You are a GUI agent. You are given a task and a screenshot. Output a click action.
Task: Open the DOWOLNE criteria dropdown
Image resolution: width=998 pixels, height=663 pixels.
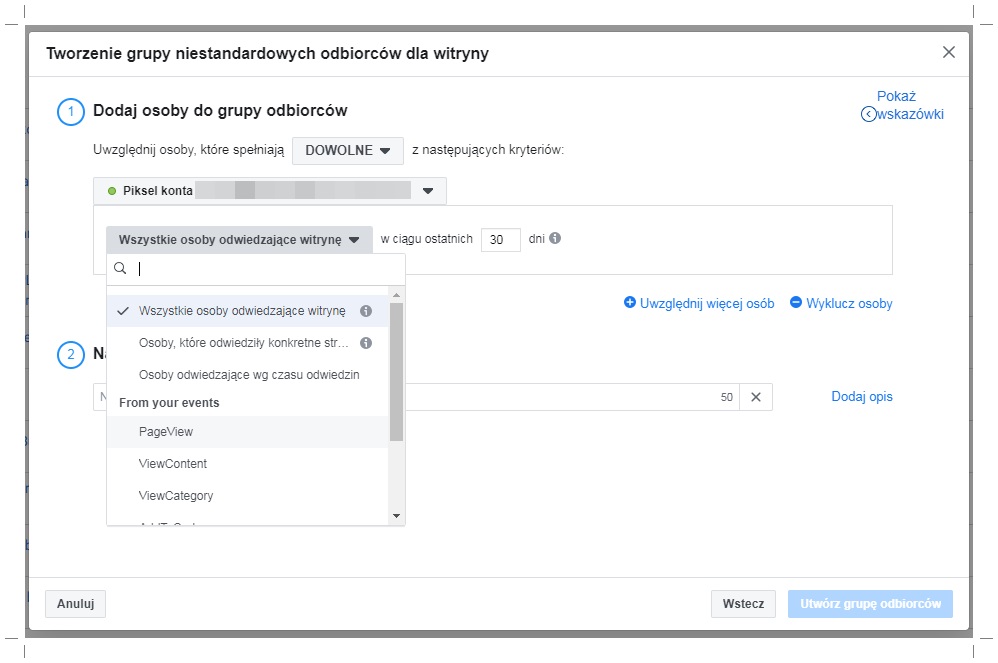coord(348,151)
